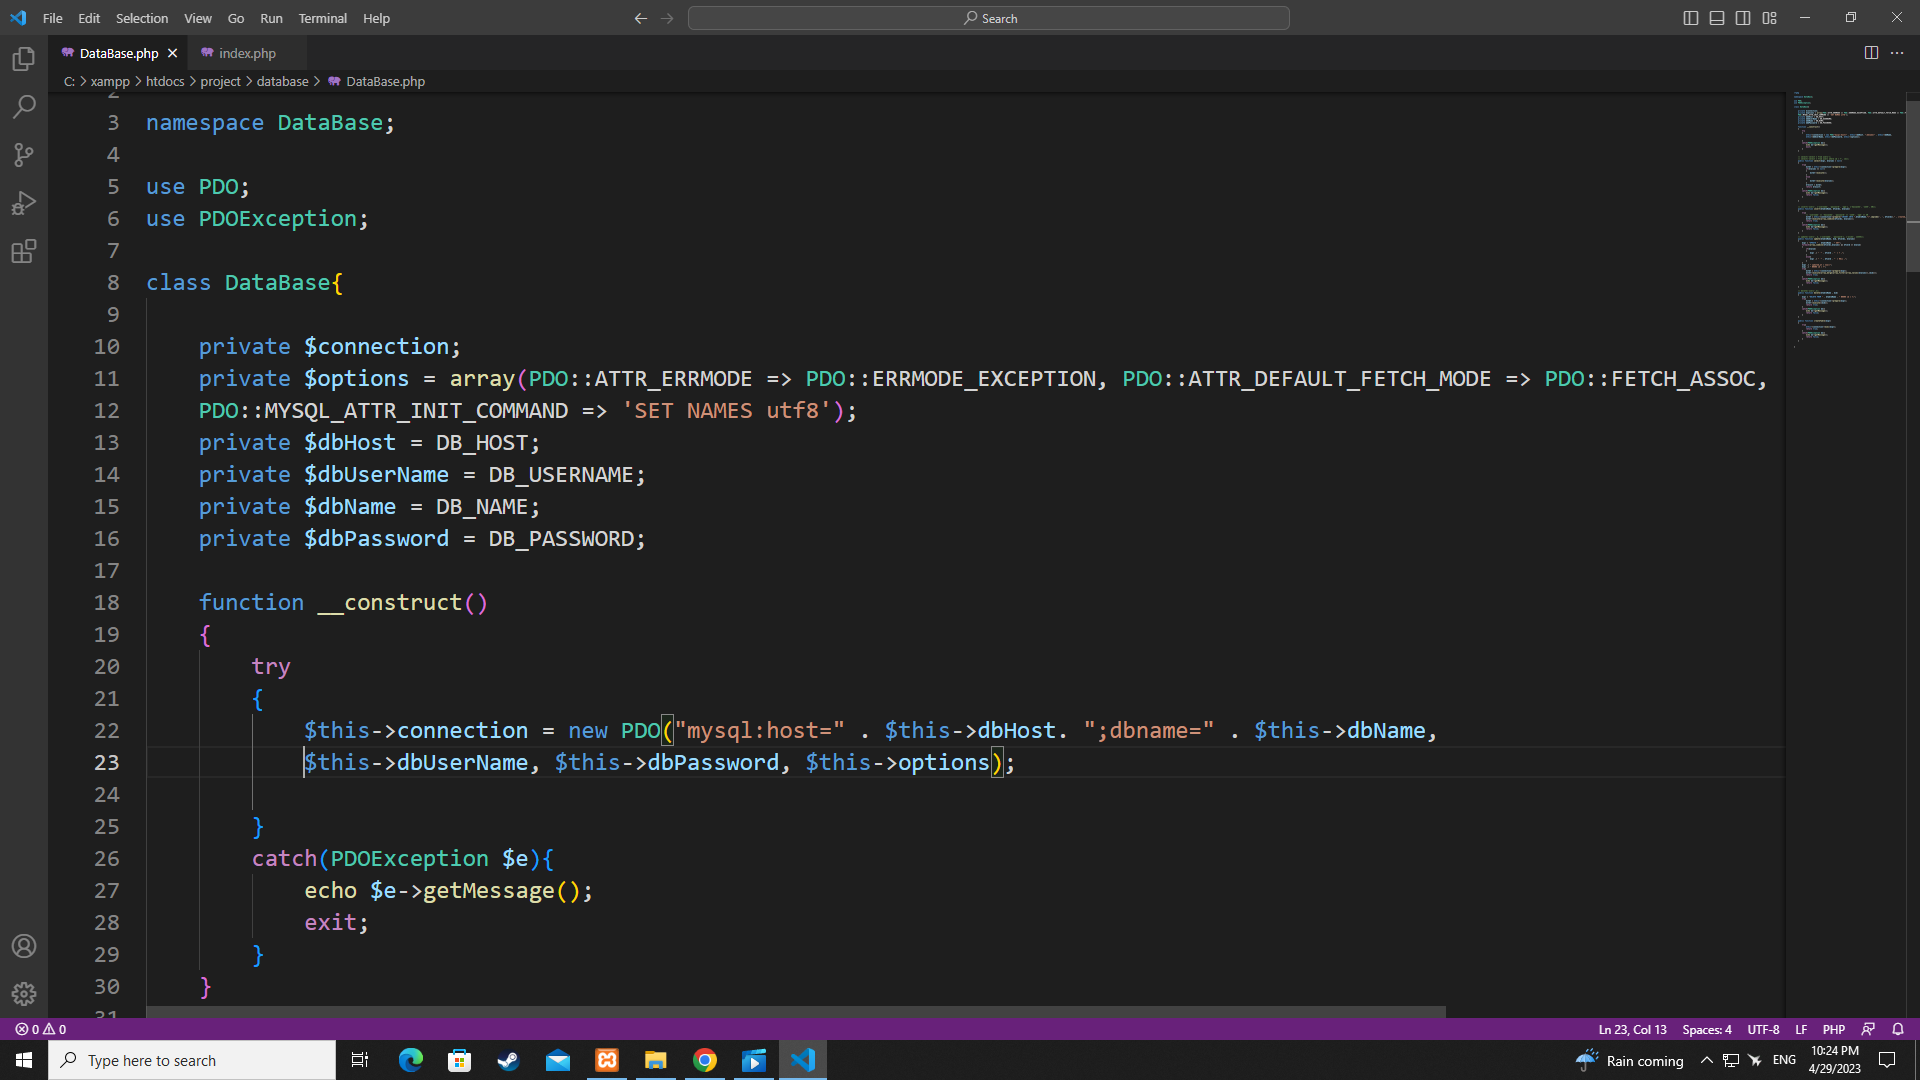Open the Source Control view
The height and width of the screenshot is (1080, 1920).
[x=24, y=155]
